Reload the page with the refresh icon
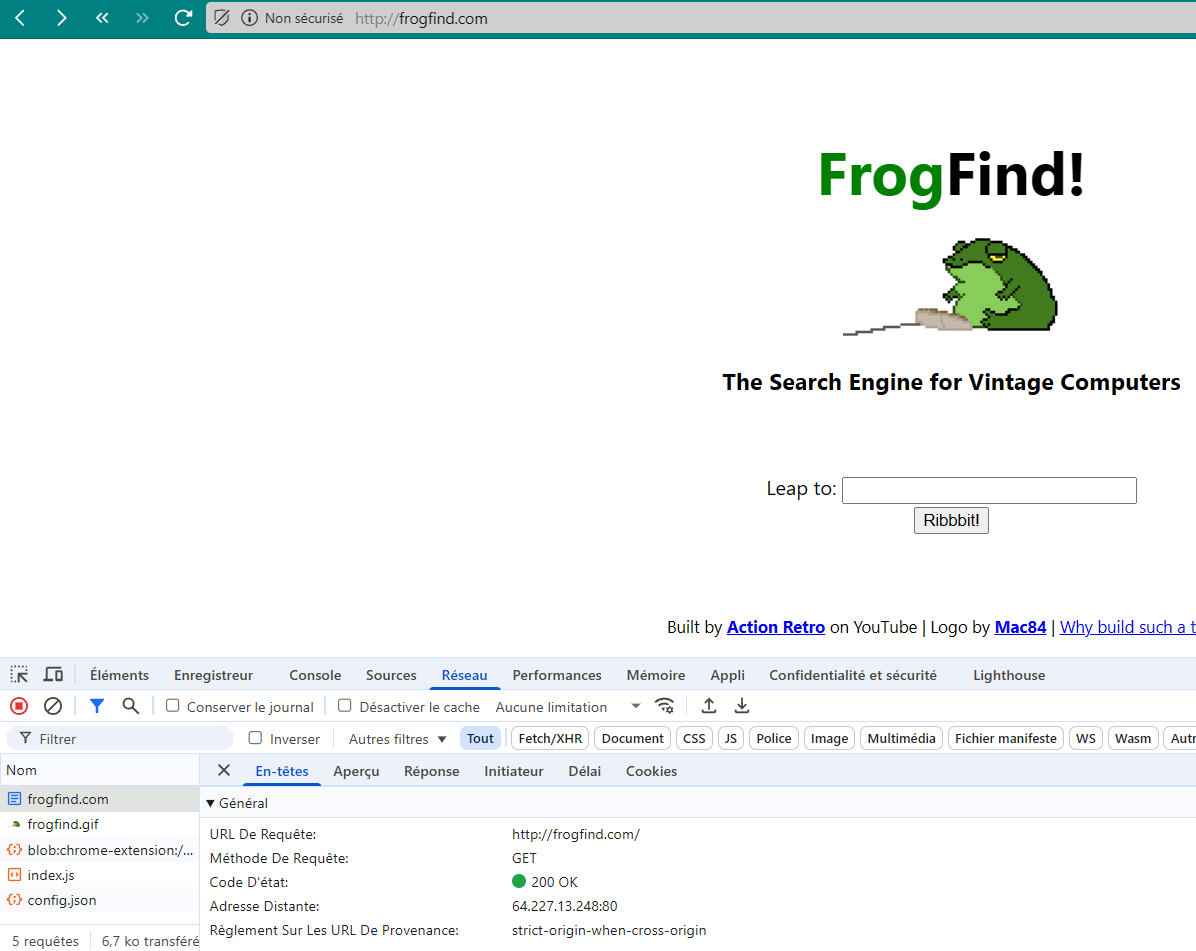Screen dimensions: 1196x951 tap(183, 18)
